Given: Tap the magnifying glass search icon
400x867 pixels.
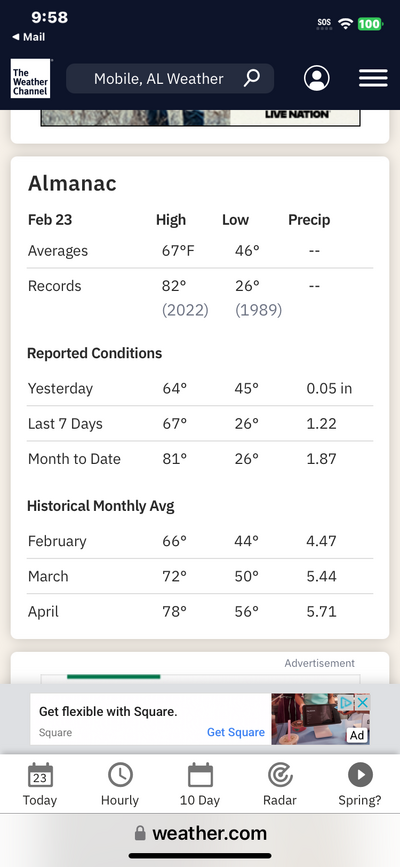Looking at the screenshot, I should click(252, 78).
